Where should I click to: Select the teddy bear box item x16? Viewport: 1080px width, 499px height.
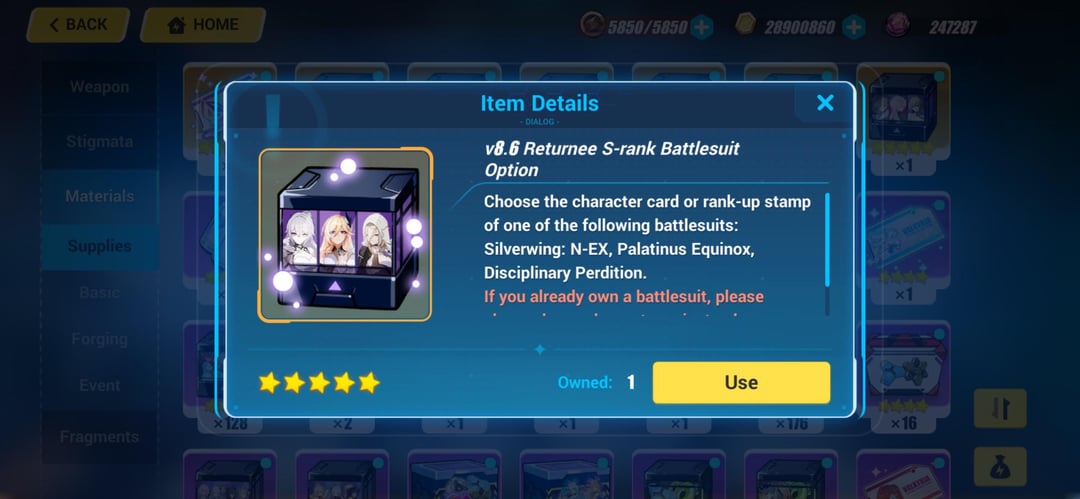[x=904, y=379]
